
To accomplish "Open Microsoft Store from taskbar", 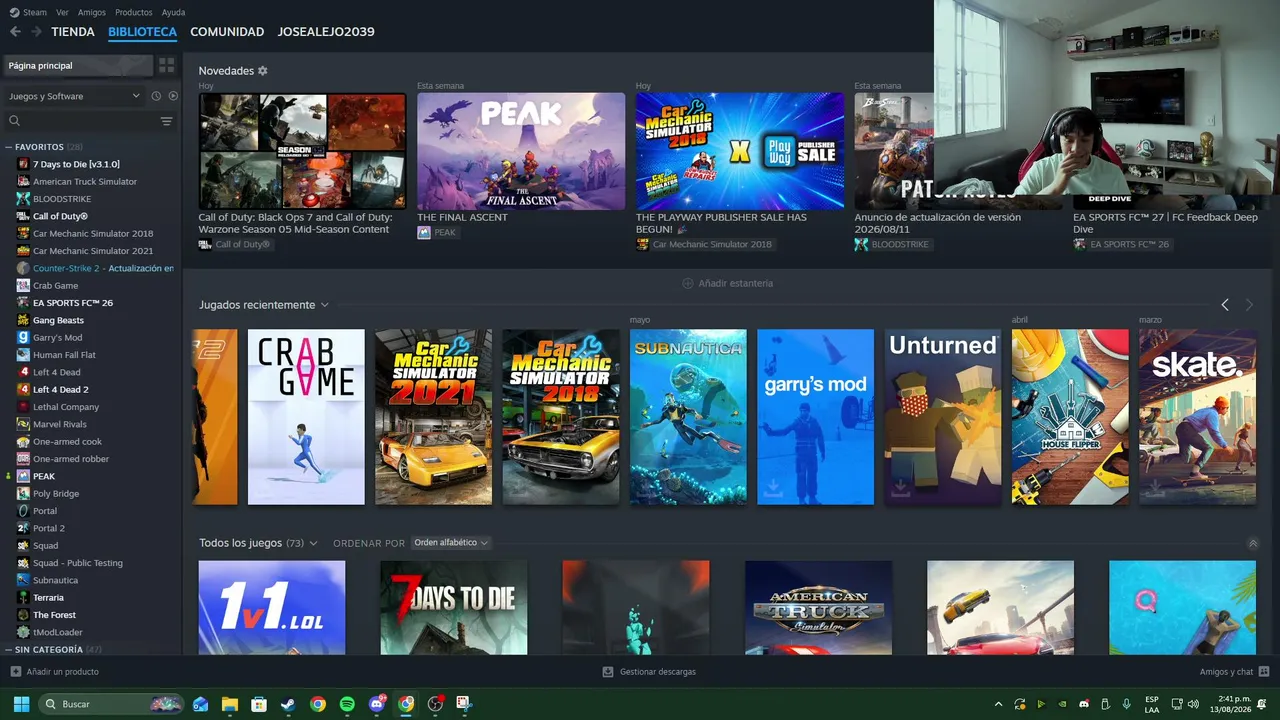I will pyautogui.click(x=259, y=704).
